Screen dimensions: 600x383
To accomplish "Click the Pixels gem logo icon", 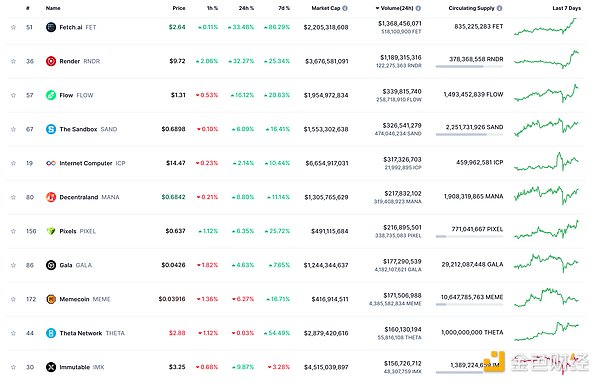I will (x=51, y=231).
